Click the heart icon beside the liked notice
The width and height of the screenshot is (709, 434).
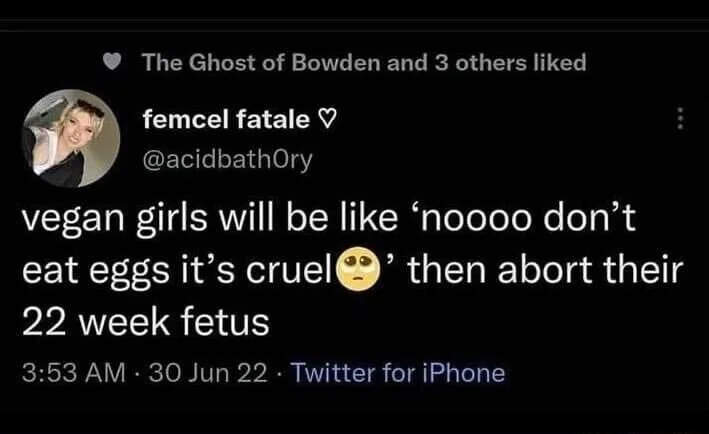pyautogui.click(x=114, y=62)
